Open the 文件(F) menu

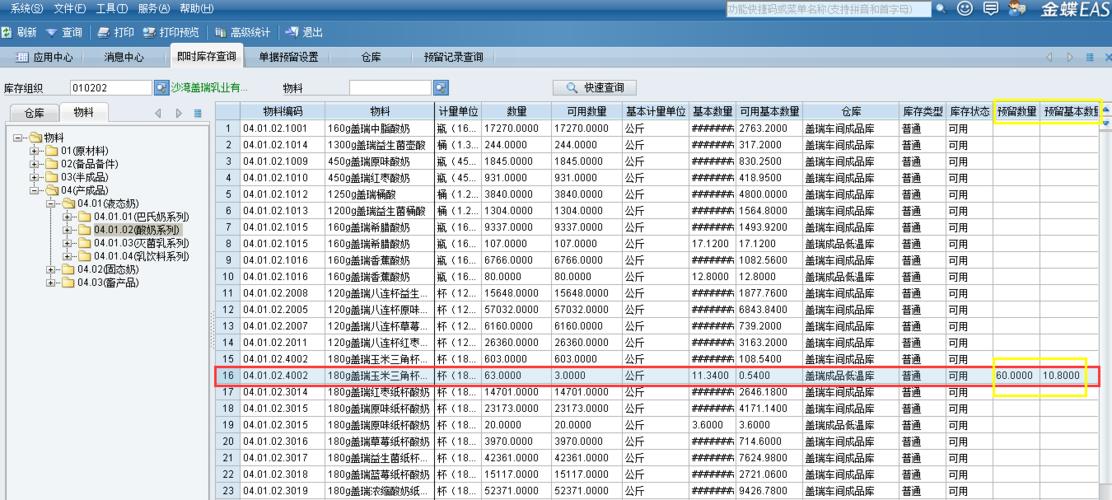pos(70,9)
